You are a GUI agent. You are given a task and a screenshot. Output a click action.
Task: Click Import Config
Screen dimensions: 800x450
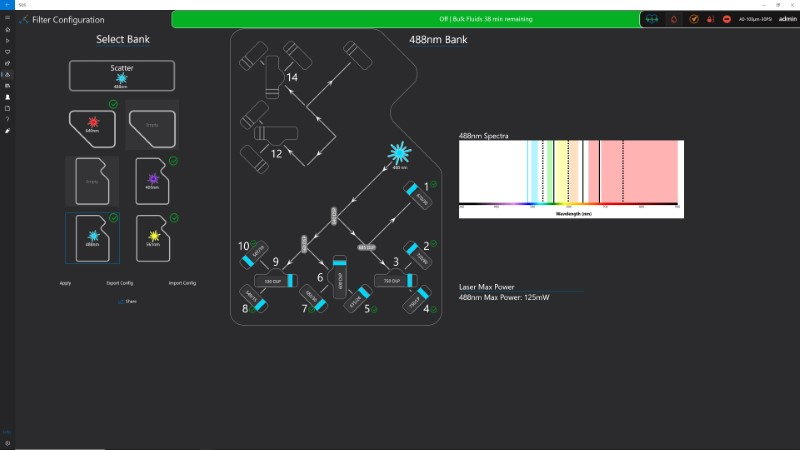coord(182,283)
